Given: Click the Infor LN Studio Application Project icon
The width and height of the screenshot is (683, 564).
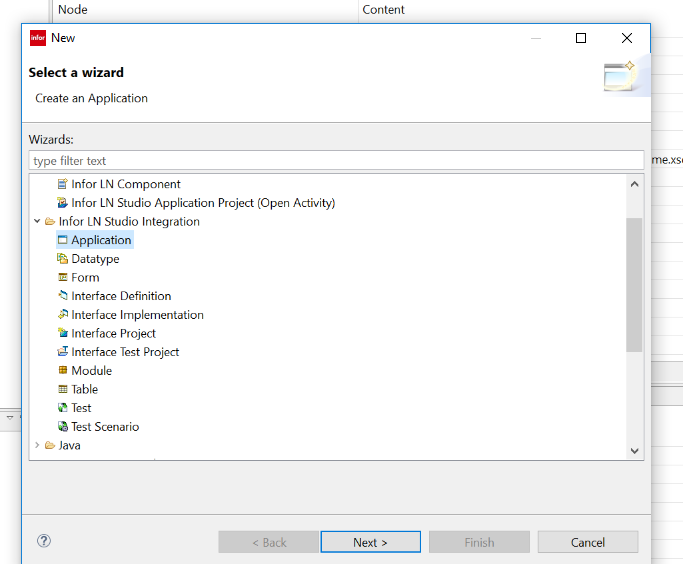Looking at the screenshot, I should point(63,203).
